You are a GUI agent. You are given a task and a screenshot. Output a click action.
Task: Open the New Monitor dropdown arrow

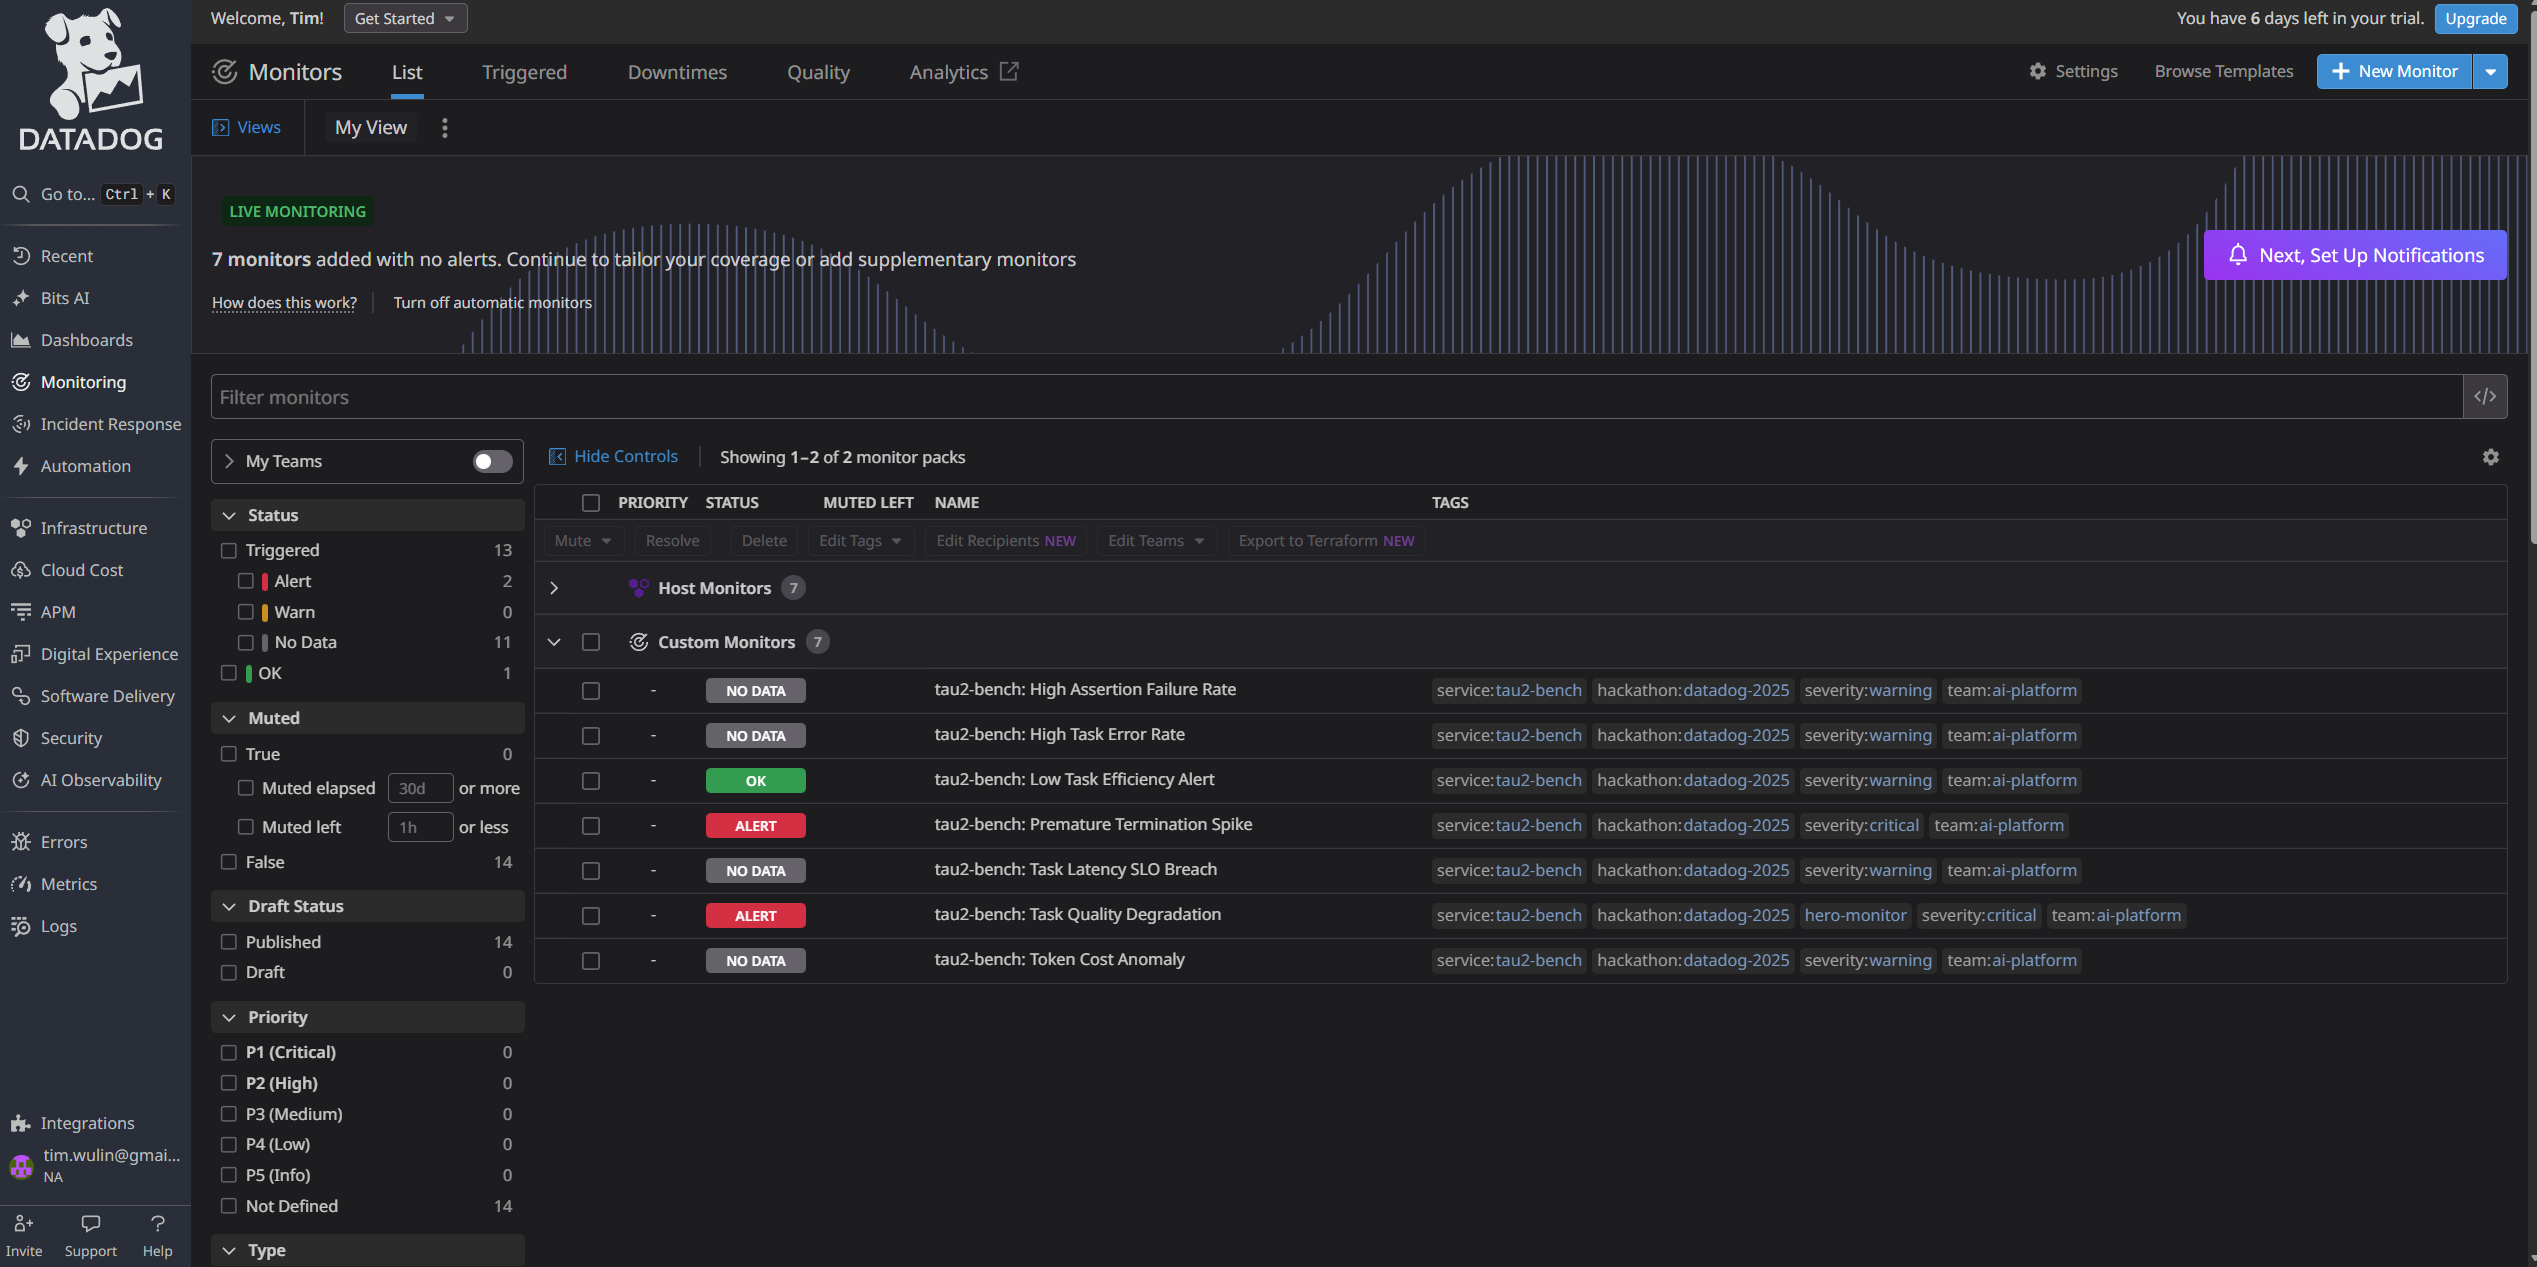click(2490, 72)
